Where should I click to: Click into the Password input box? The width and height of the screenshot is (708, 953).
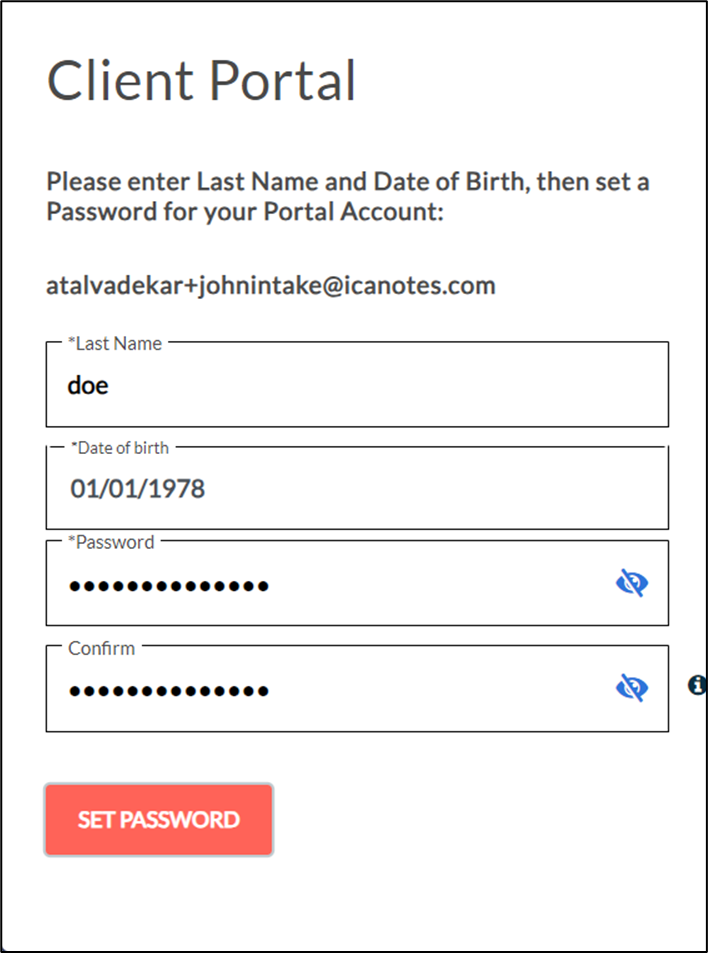coord(330,585)
